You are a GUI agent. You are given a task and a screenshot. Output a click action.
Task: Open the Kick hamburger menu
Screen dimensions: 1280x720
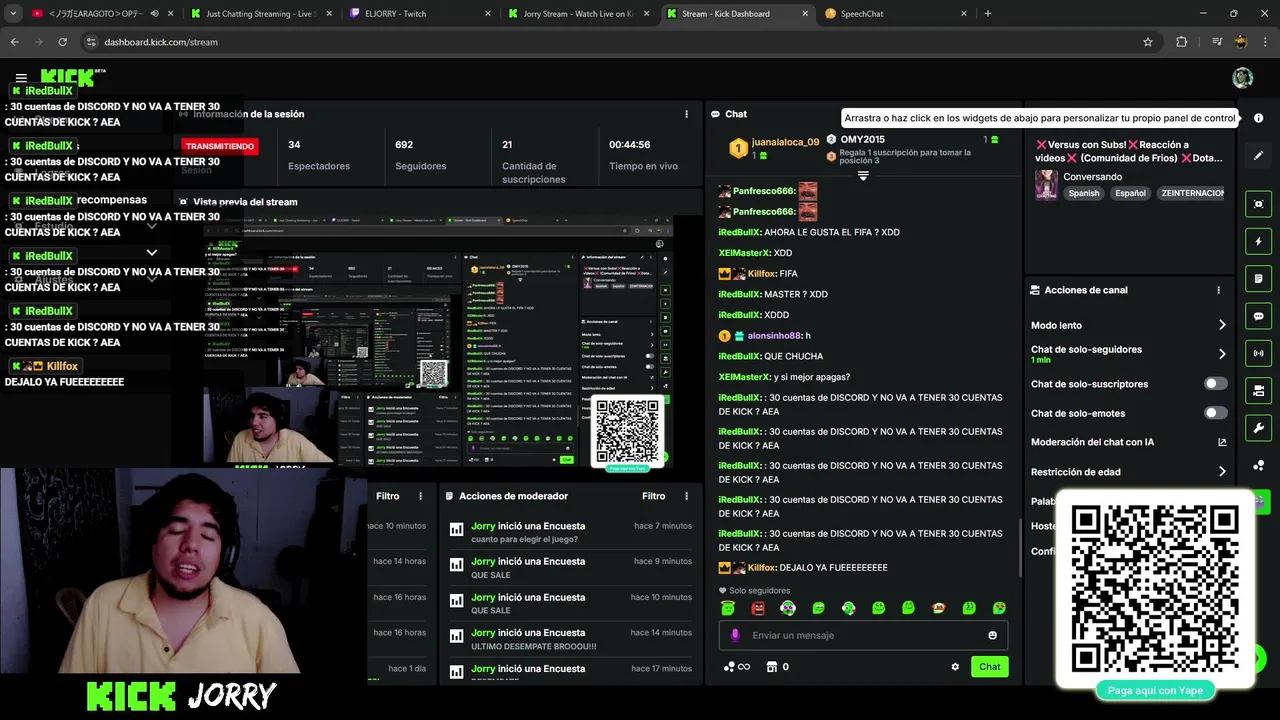tap(21, 78)
